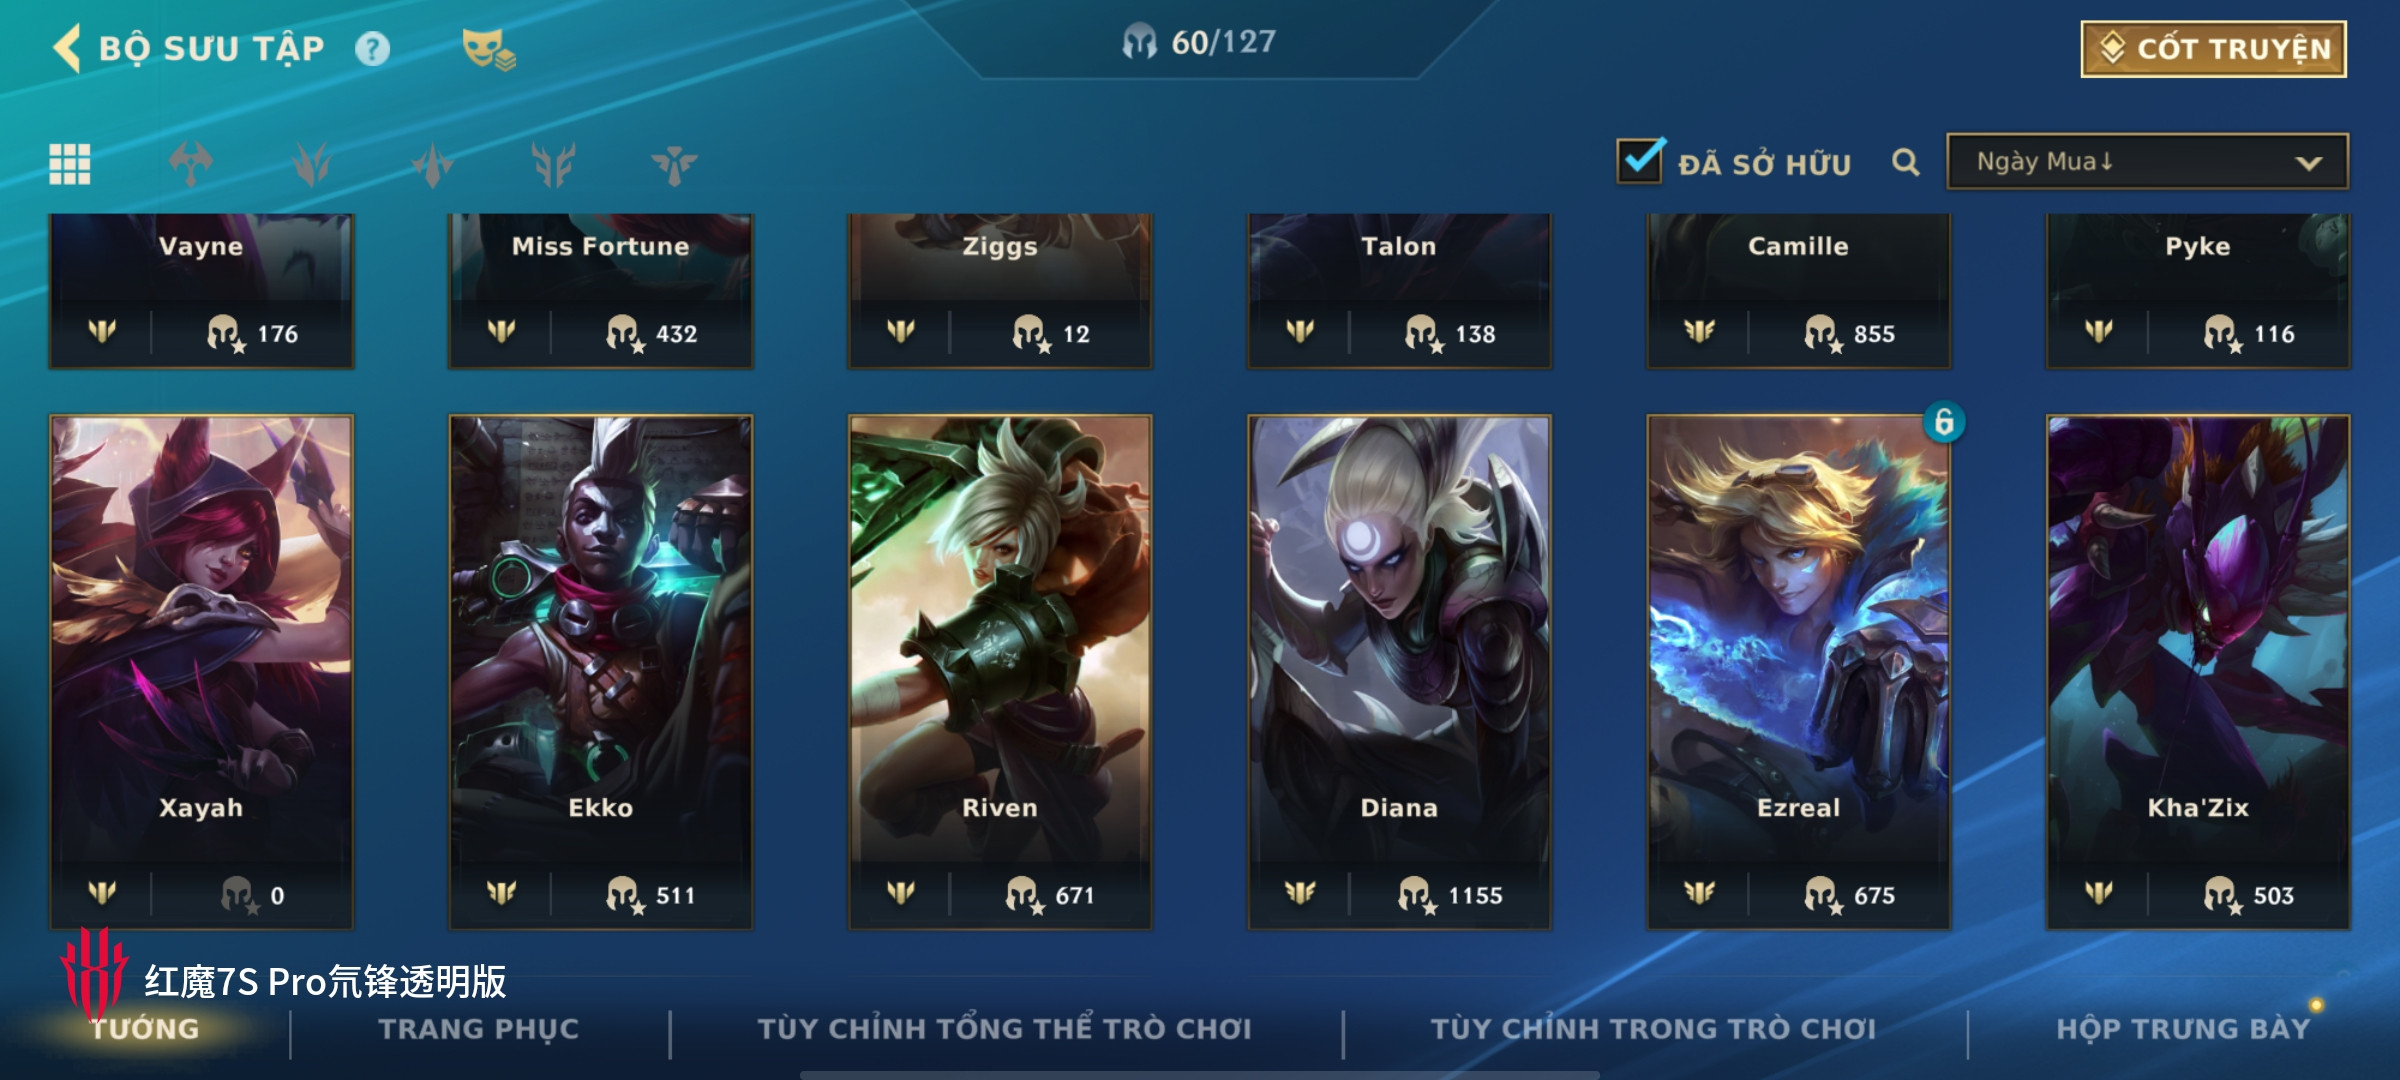
Task: Open the Hộp Trưng Bày tab
Action: pos(2183,1029)
